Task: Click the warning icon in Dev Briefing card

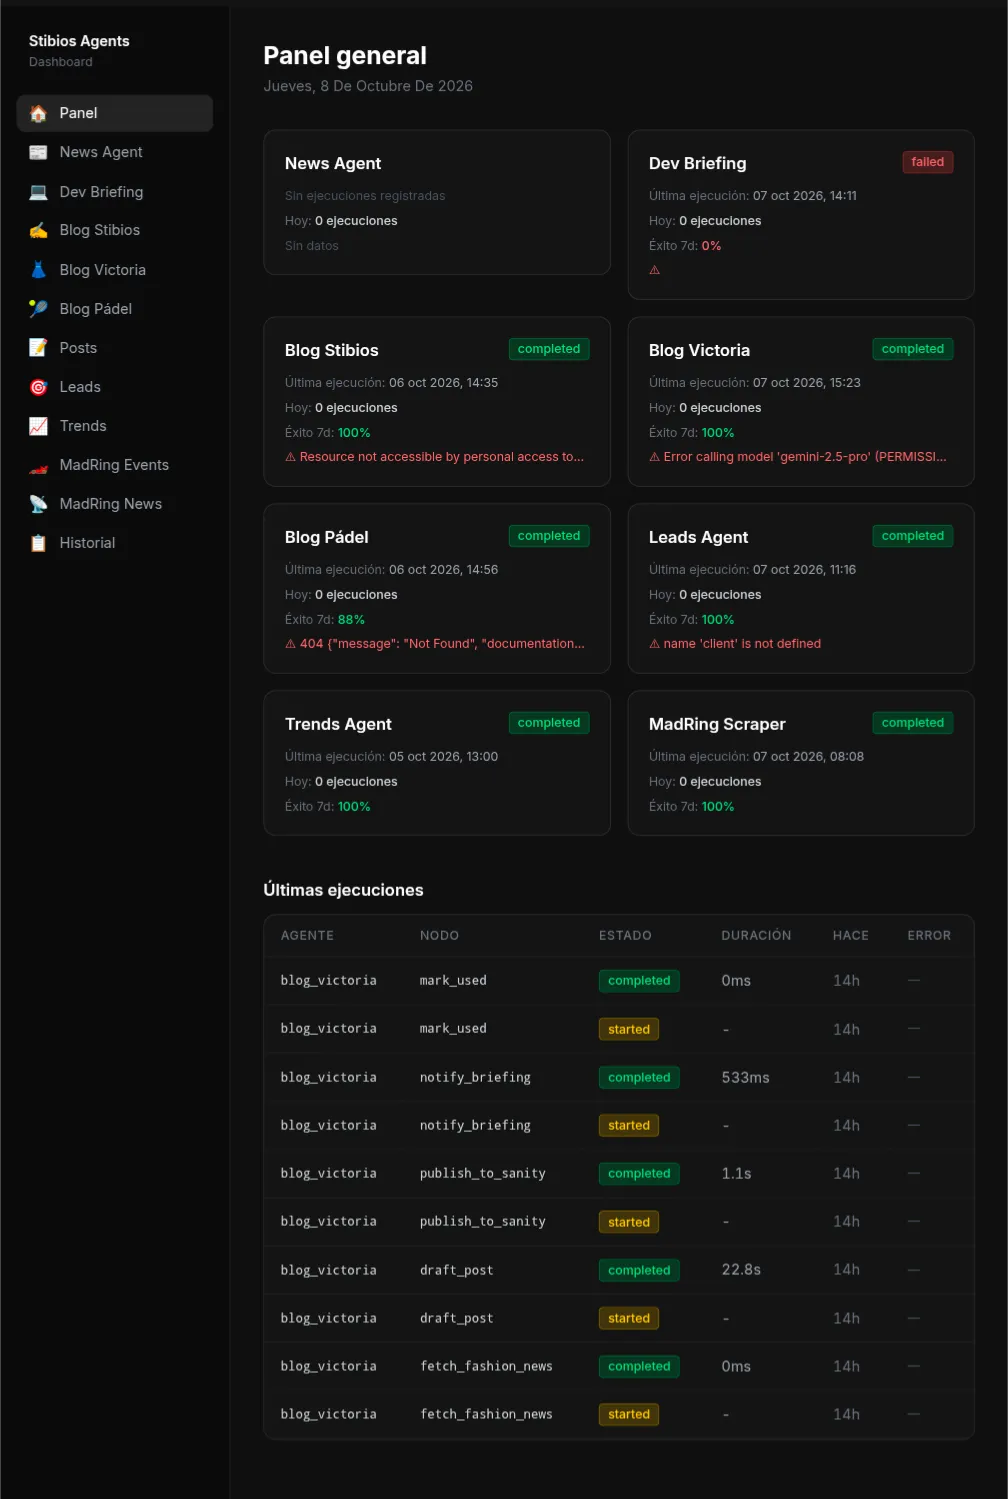Action: pos(655,270)
